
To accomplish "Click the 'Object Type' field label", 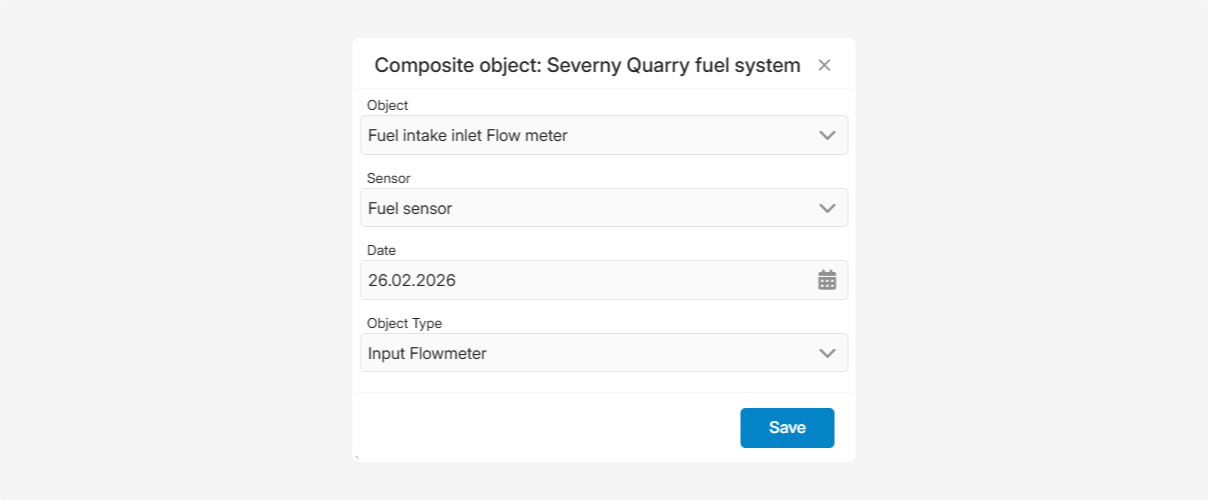I will point(404,323).
